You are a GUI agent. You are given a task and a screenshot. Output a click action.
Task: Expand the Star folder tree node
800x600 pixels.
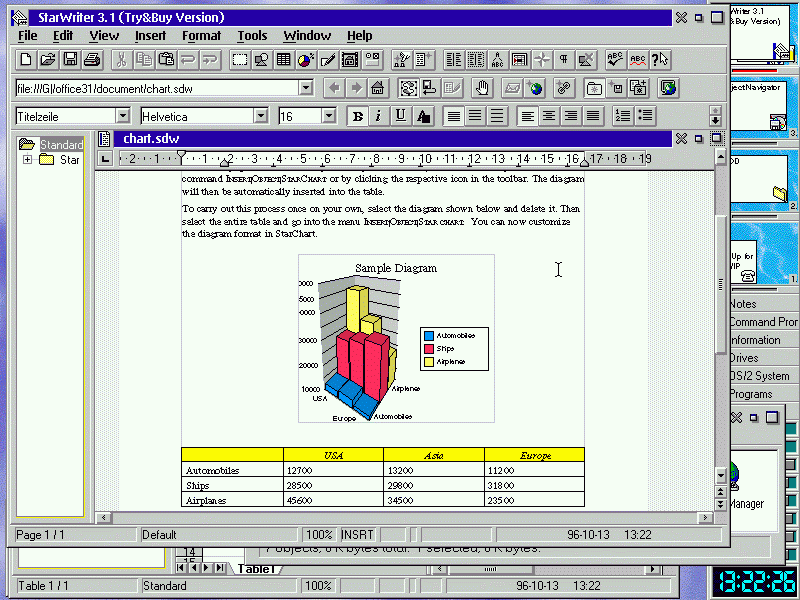pyautogui.click(x=28, y=160)
